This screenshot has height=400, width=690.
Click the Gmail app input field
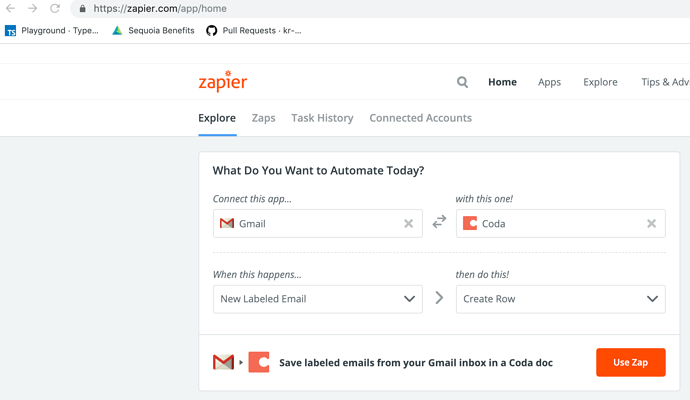[310, 224]
